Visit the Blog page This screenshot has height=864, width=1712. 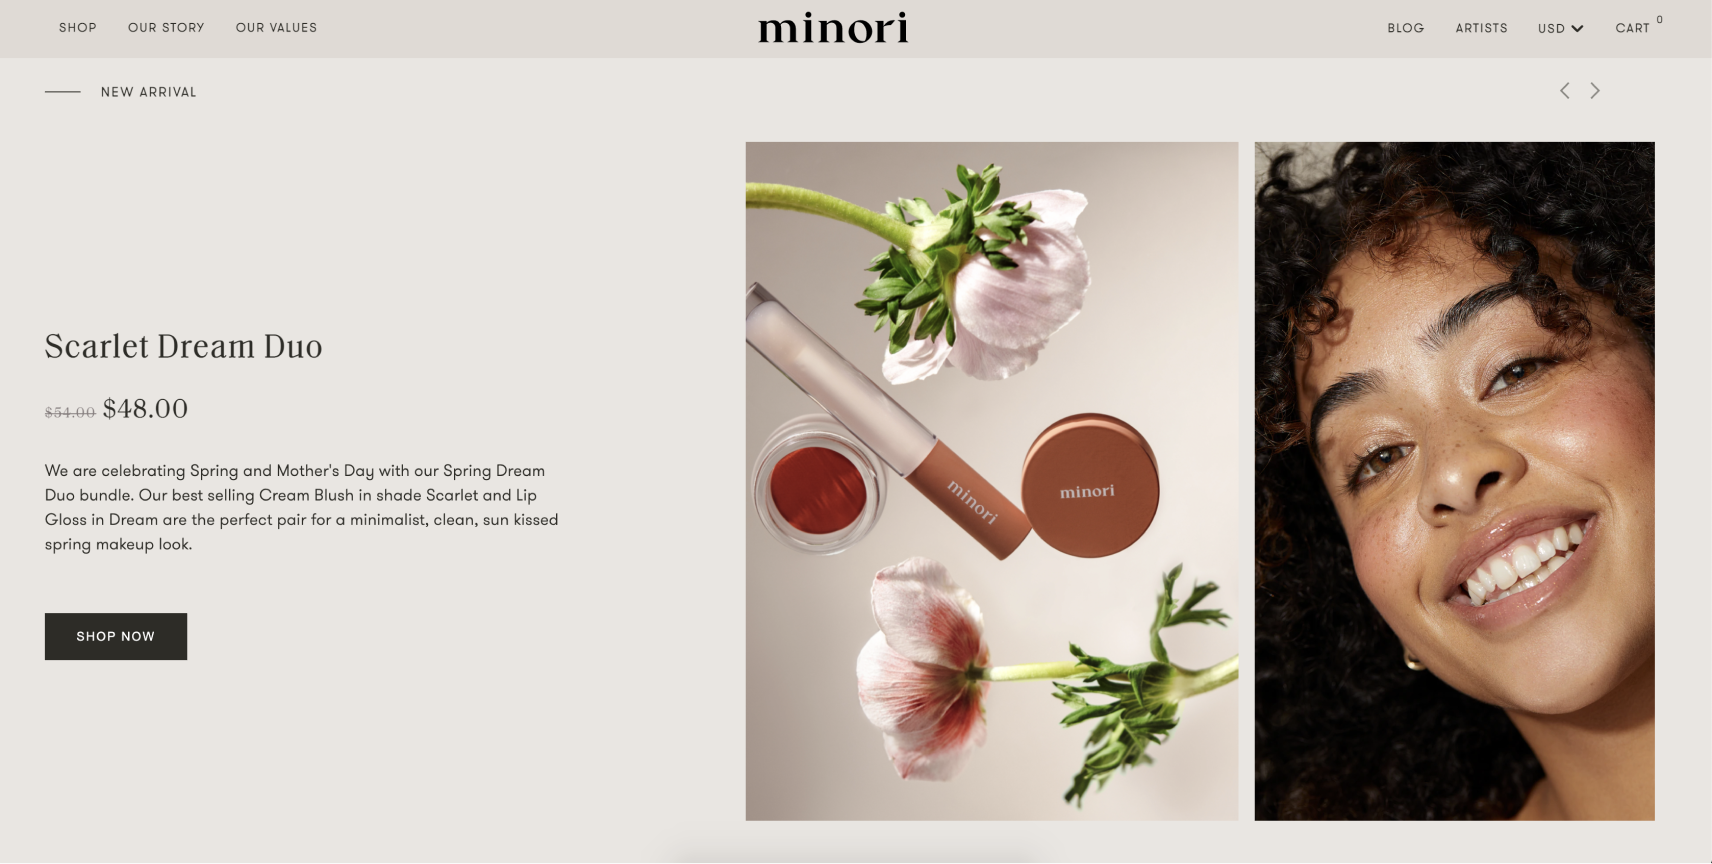(x=1405, y=28)
